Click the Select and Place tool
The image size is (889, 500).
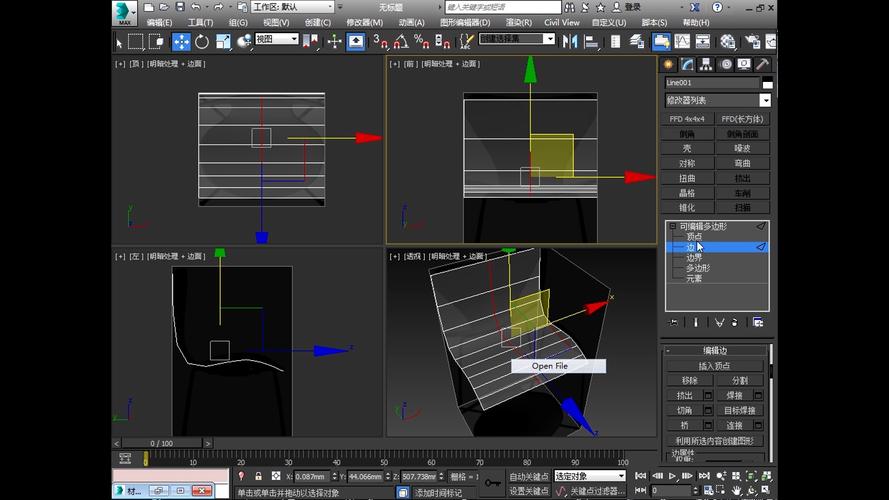244,42
